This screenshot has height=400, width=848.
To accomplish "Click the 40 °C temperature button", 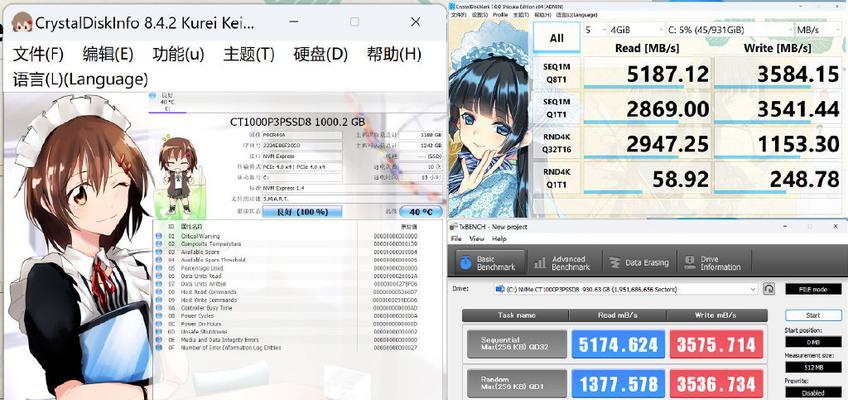I will pyautogui.click(x=421, y=212).
